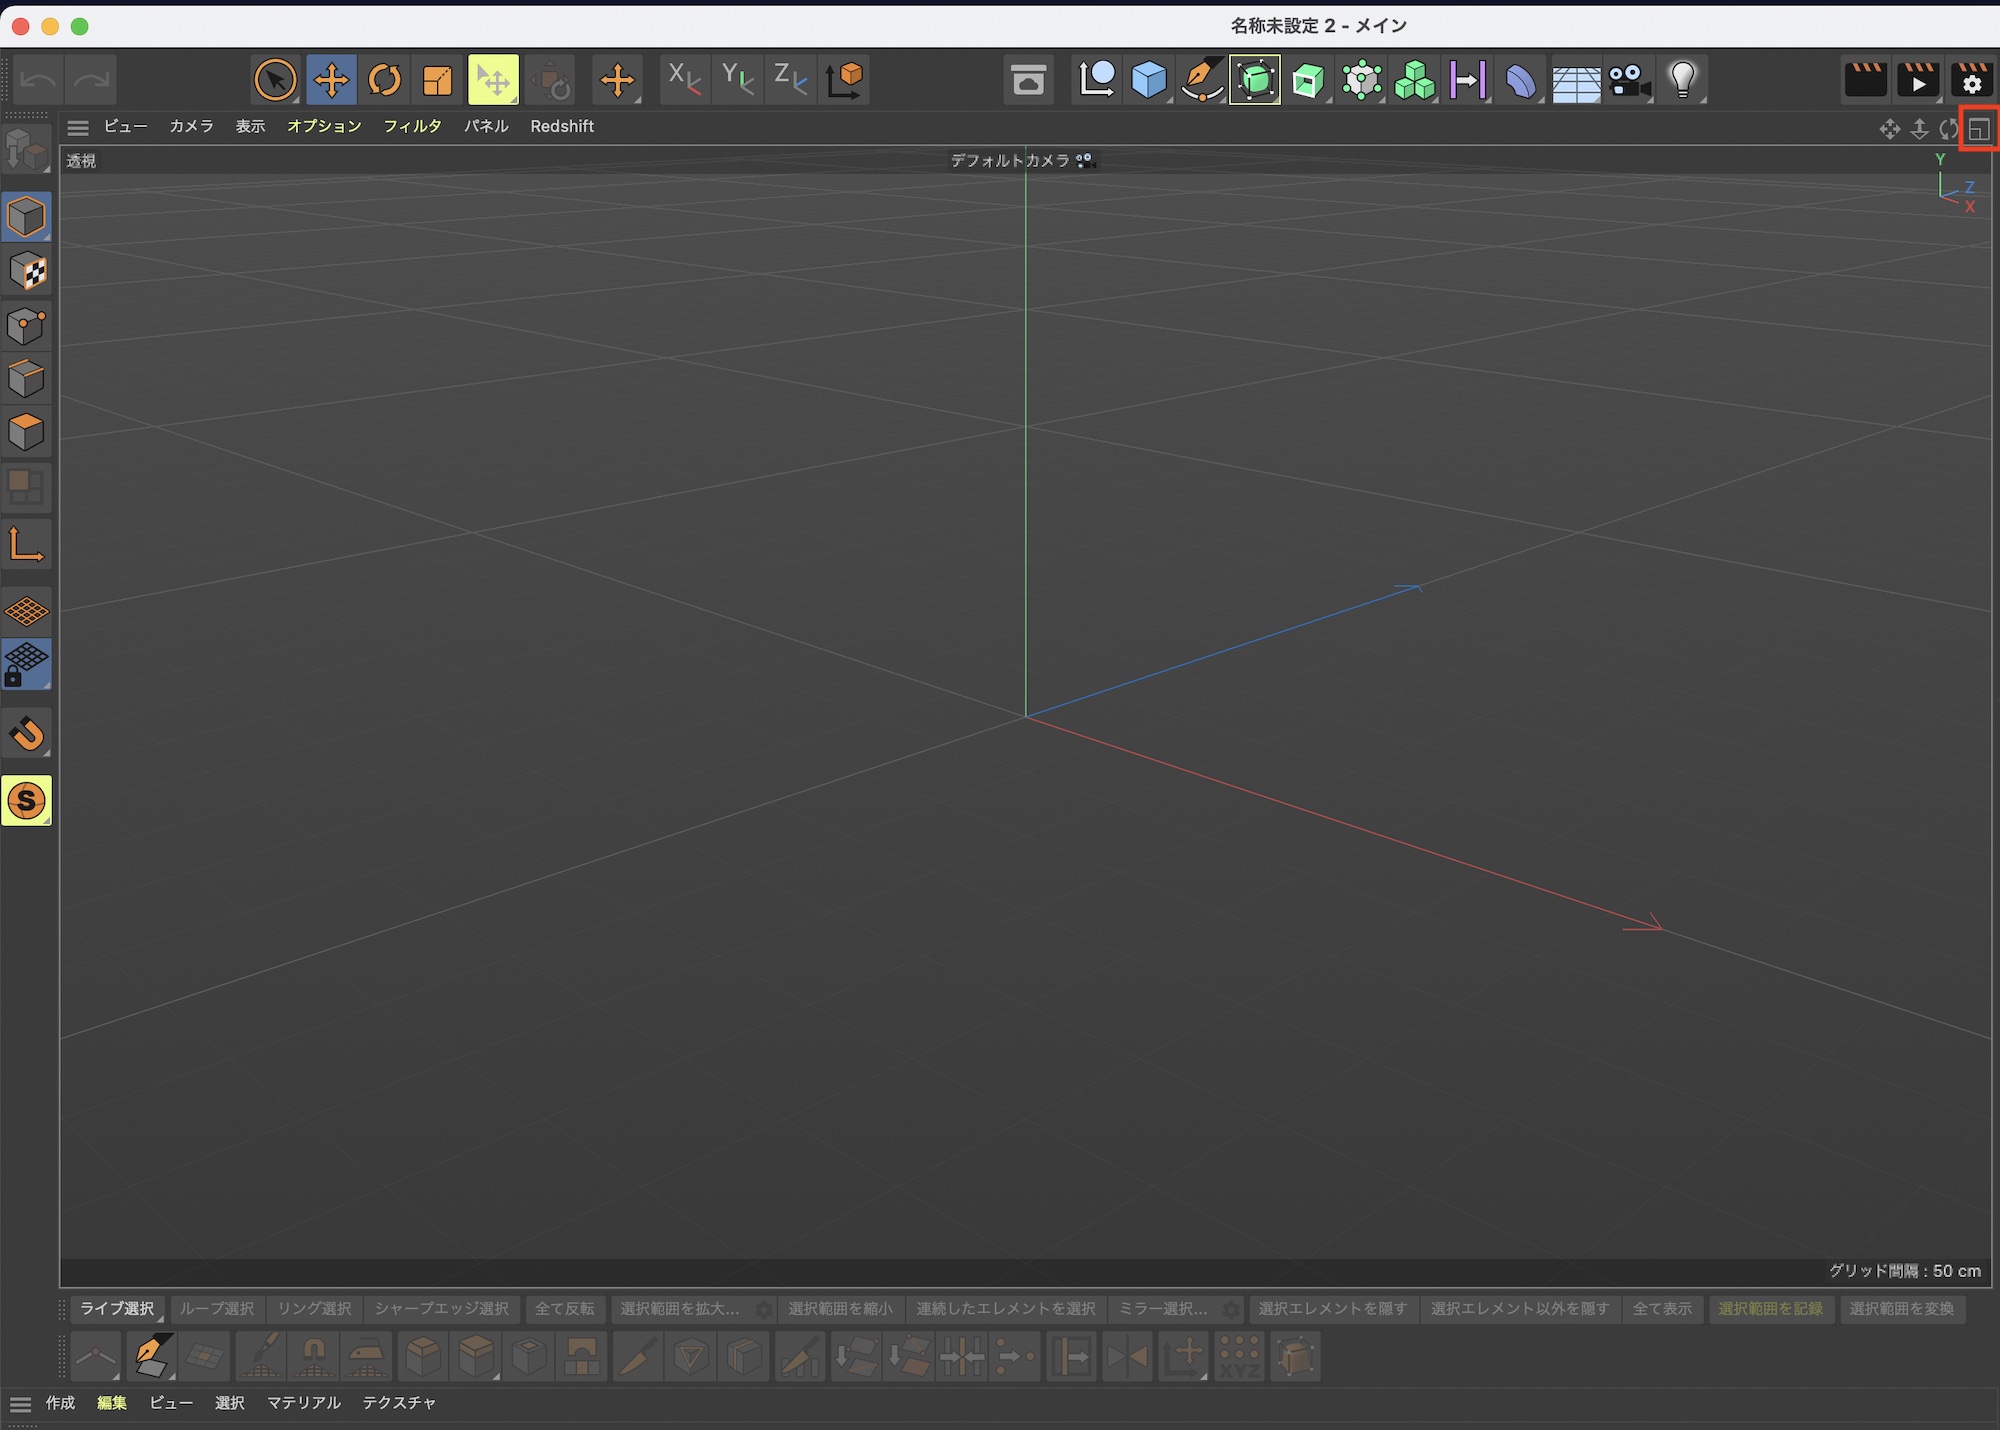The height and width of the screenshot is (1430, 2000).
Task: Choose the Spline Pen tool
Action: [x=1202, y=80]
